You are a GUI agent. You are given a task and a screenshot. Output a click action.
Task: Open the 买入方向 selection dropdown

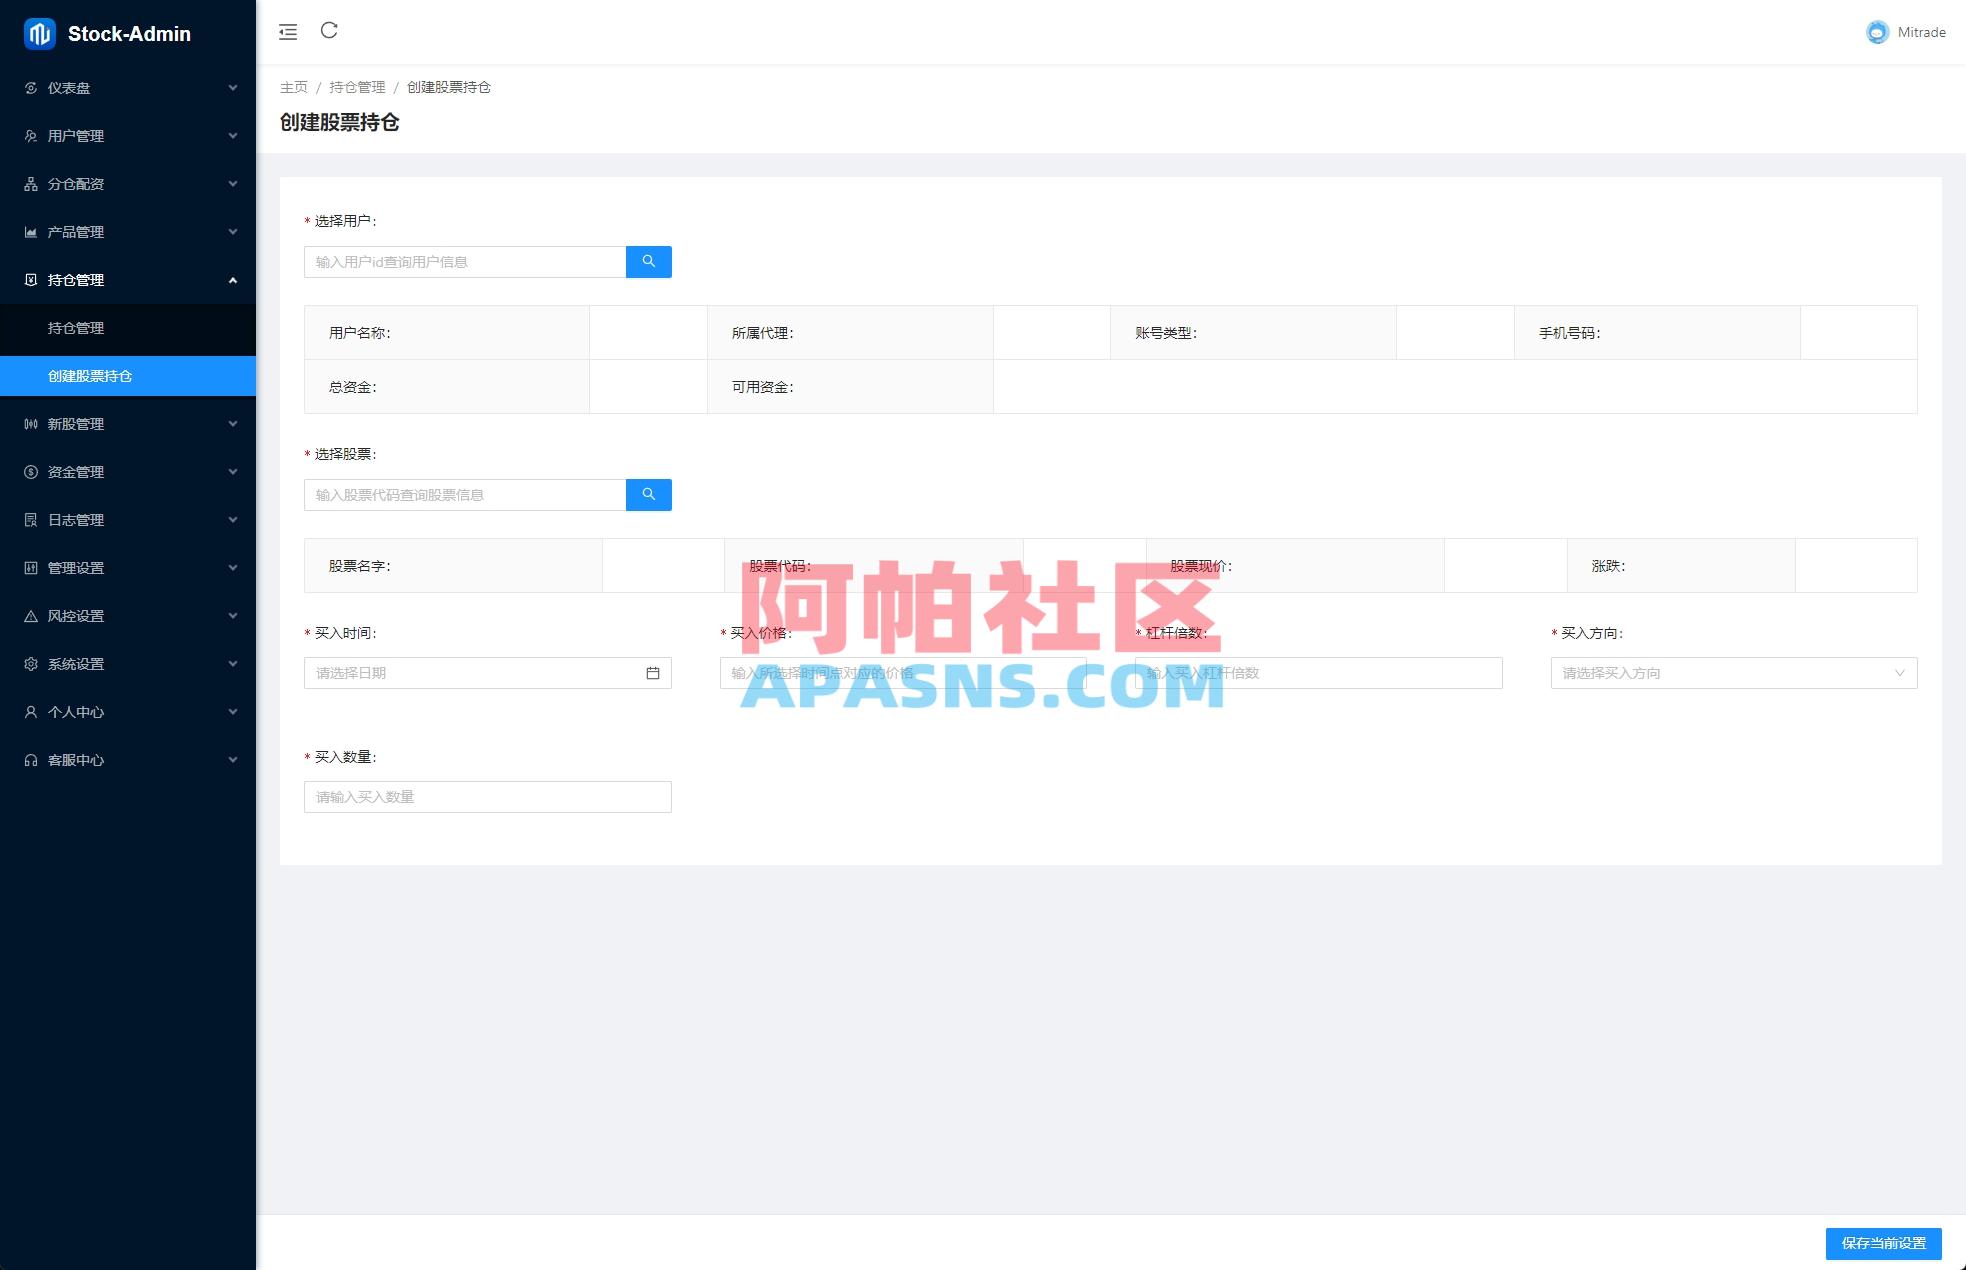click(1733, 673)
